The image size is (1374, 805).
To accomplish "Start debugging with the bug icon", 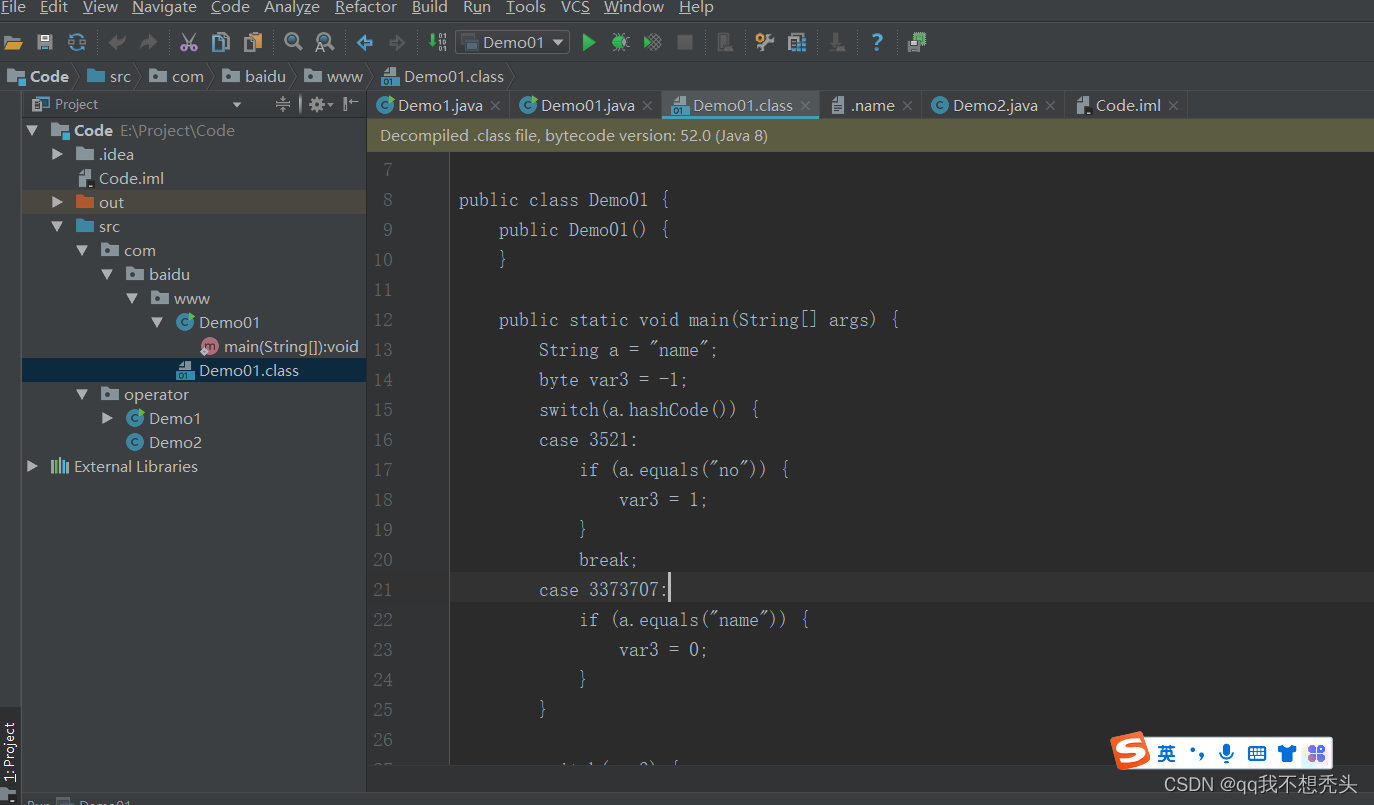I will point(620,42).
